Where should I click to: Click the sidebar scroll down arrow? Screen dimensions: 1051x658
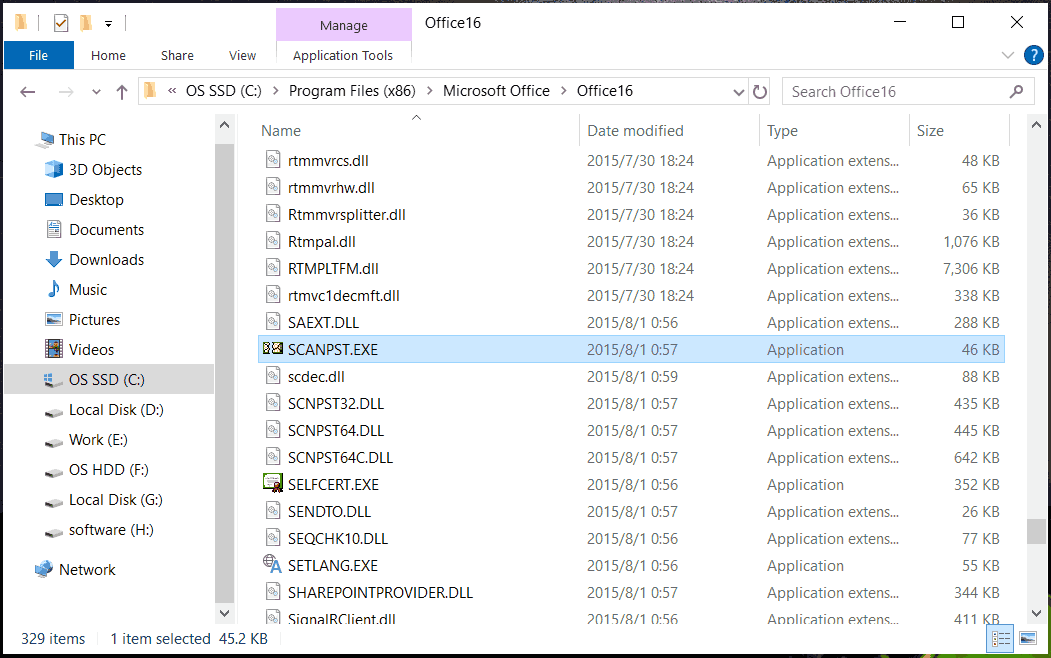point(225,612)
